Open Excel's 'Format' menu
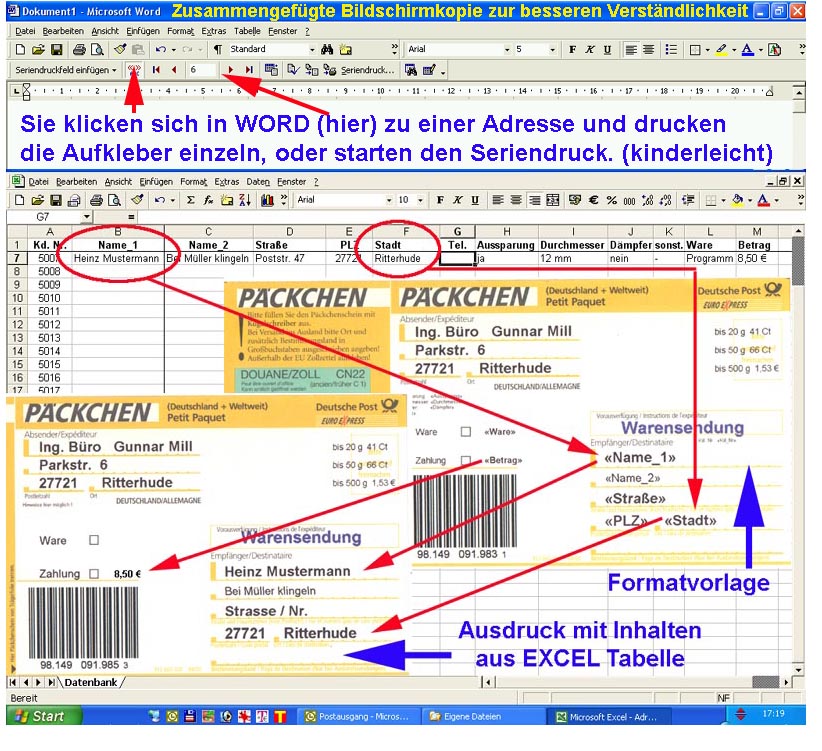The image size is (822, 751). pyautogui.click(x=193, y=182)
